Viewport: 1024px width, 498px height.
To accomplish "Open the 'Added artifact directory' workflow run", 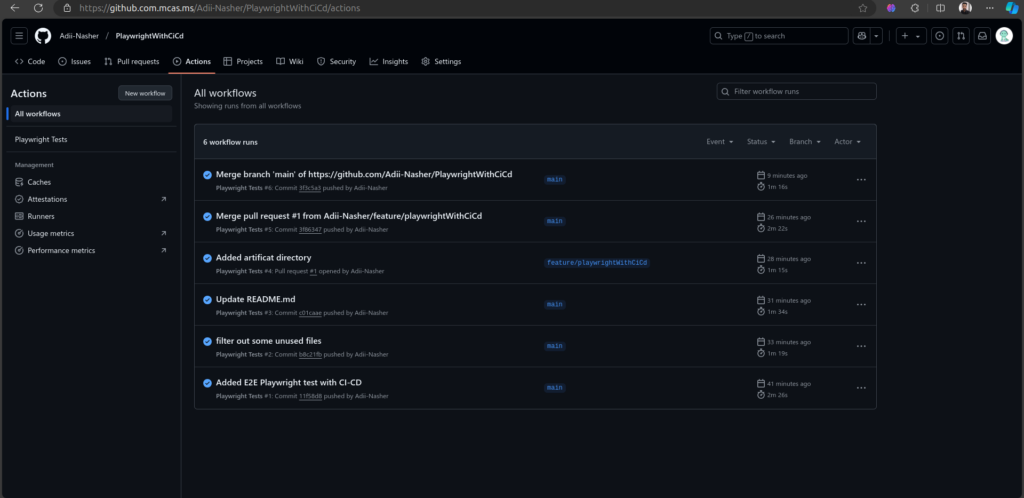I will (x=263, y=258).
